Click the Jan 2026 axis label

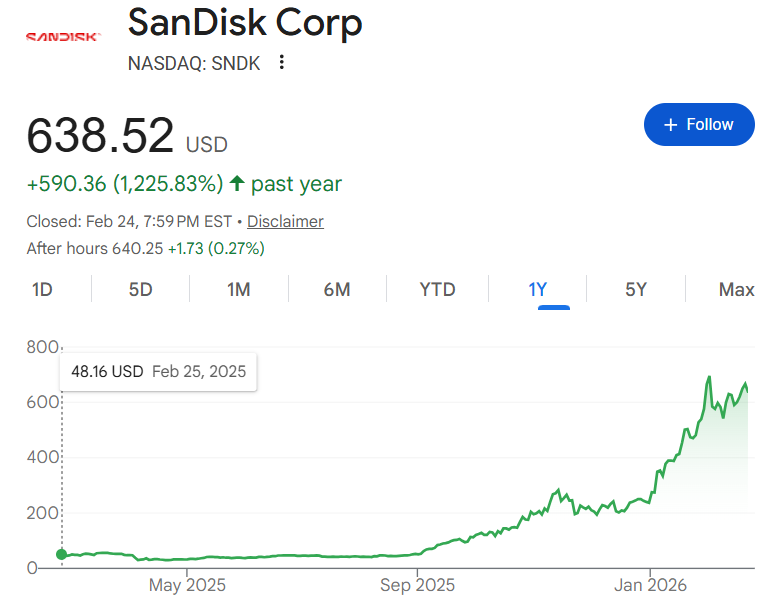coord(650,585)
